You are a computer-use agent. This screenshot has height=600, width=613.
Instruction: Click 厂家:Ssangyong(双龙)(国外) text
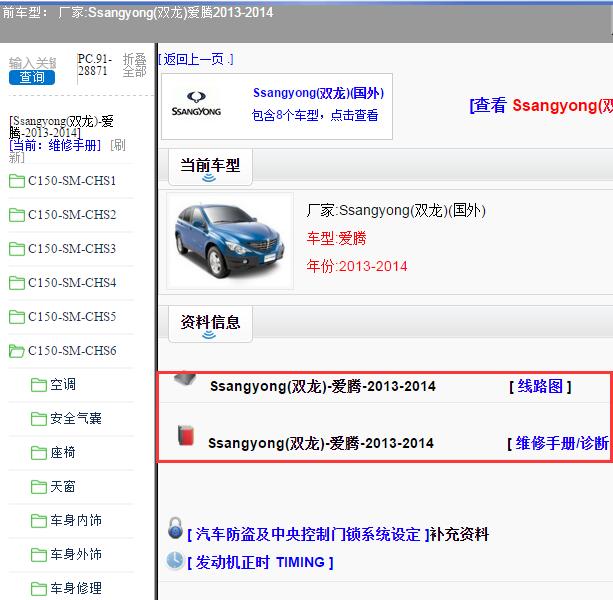pyautogui.click(x=396, y=211)
